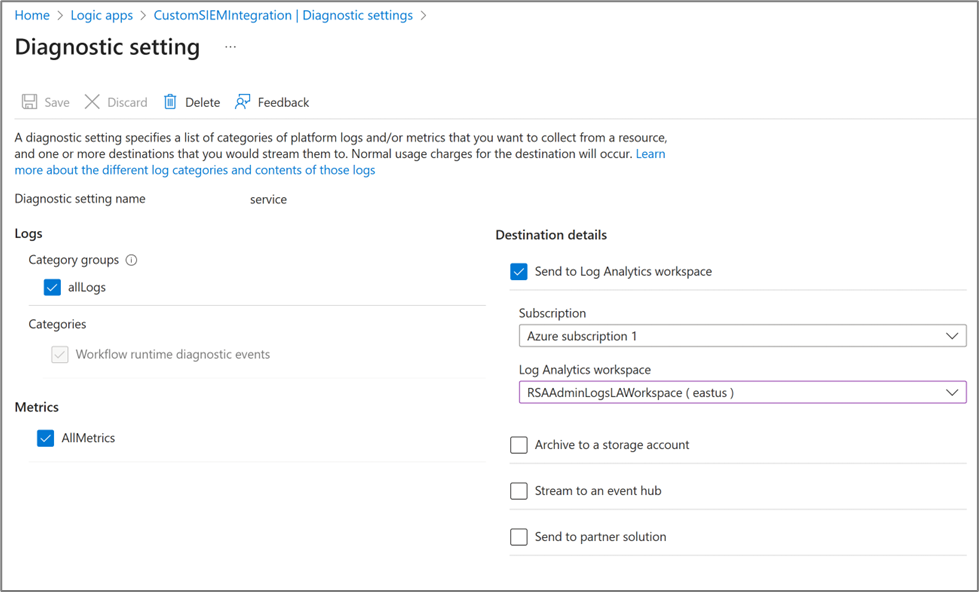Click the Category groups info icon
The image size is (979, 592).
coord(131,260)
